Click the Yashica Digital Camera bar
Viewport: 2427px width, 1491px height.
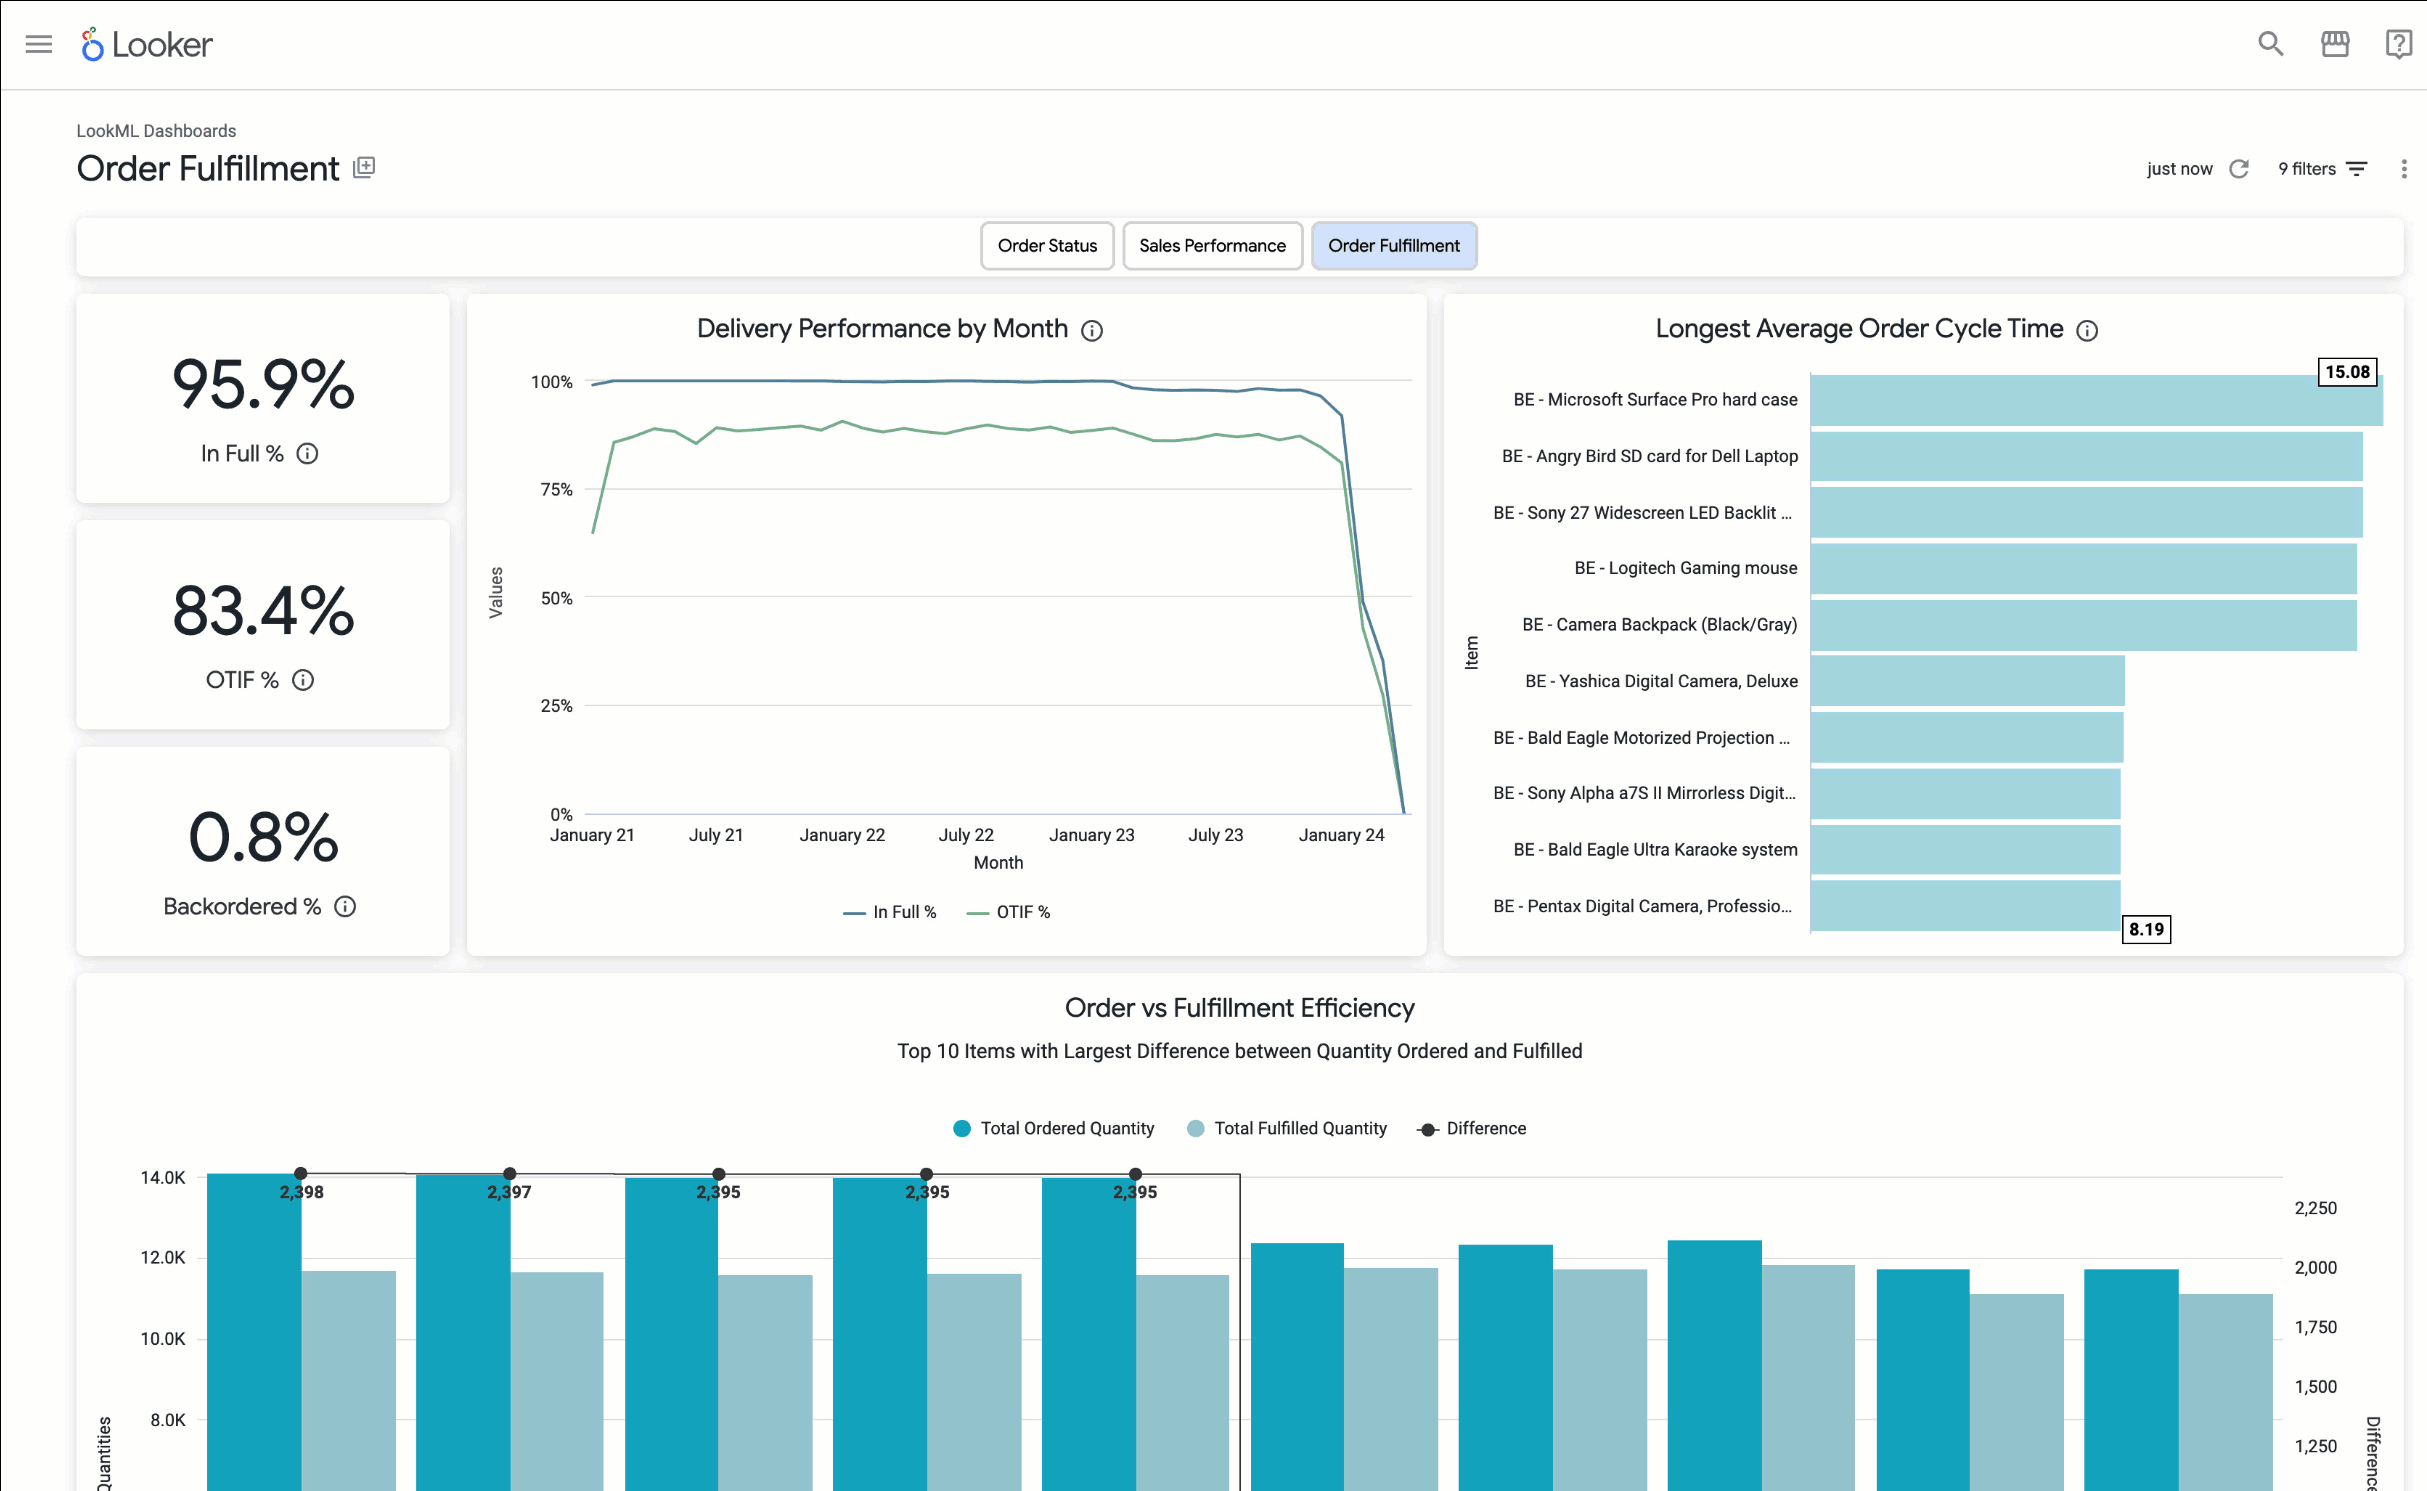pos(1967,681)
